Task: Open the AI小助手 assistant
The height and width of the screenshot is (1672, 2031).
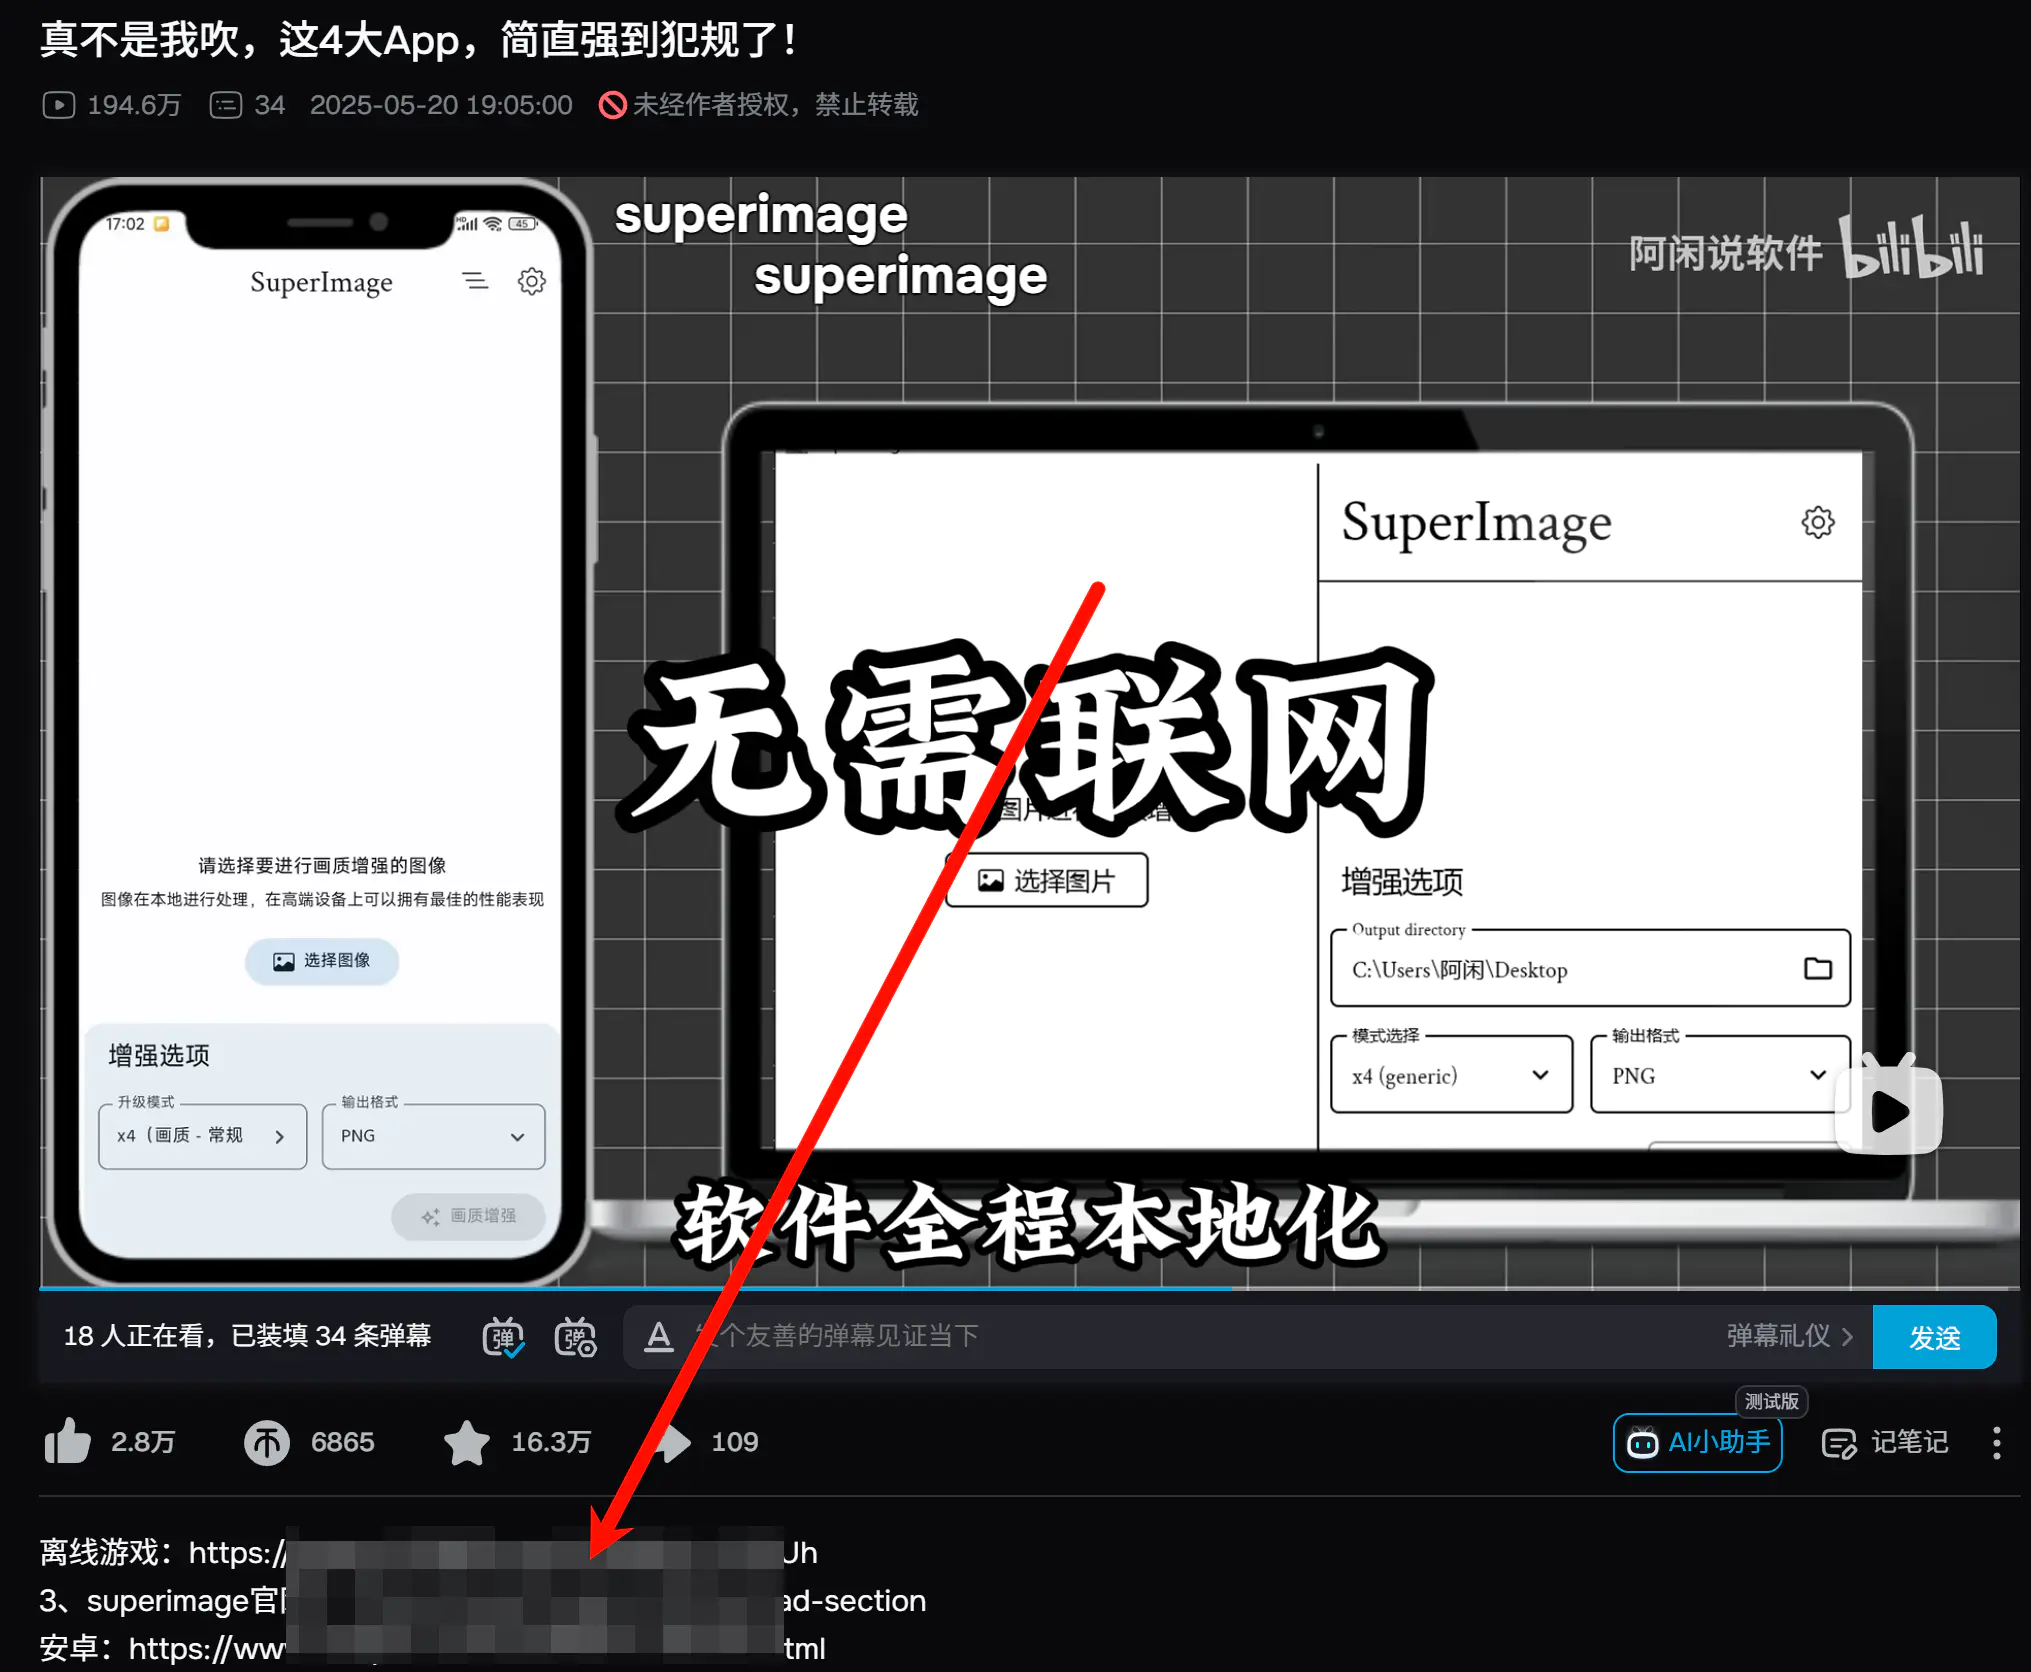Action: point(1697,1442)
